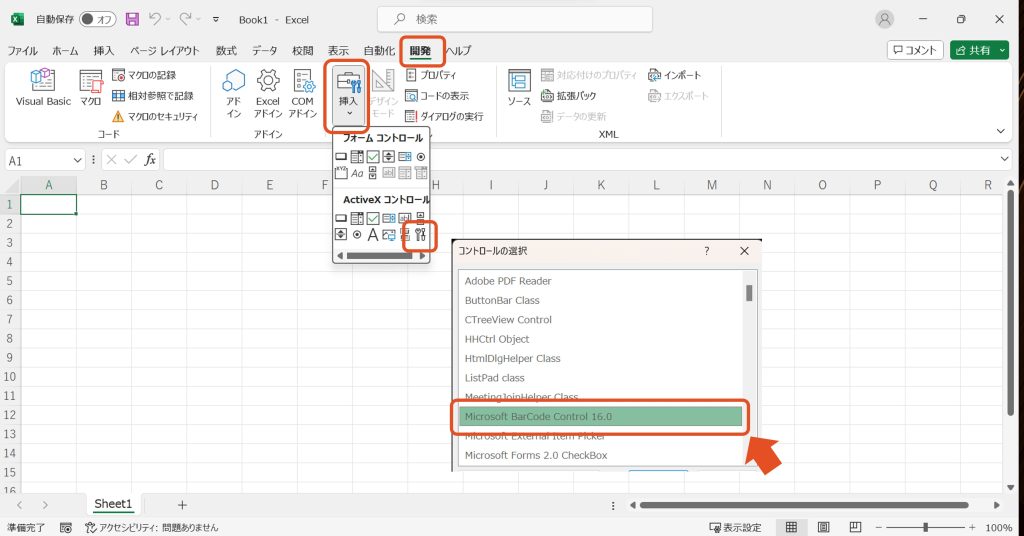Open the Visual Basic editor
Viewport: 1024px width, 536px height.
(43, 88)
